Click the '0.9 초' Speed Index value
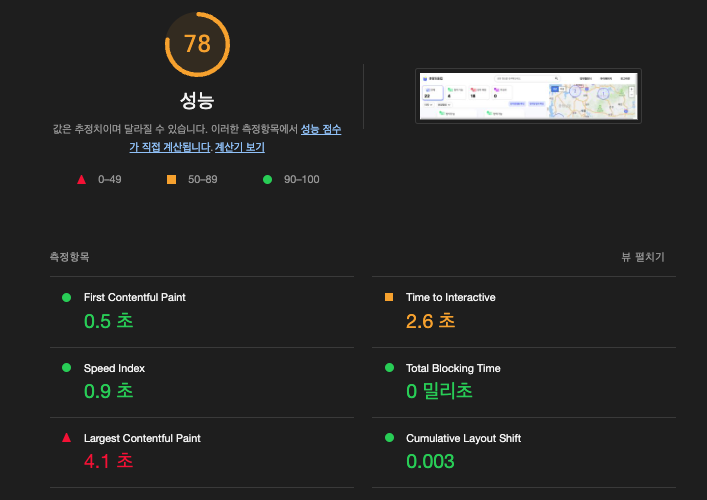The height and width of the screenshot is (500, 707). [108, 391]
